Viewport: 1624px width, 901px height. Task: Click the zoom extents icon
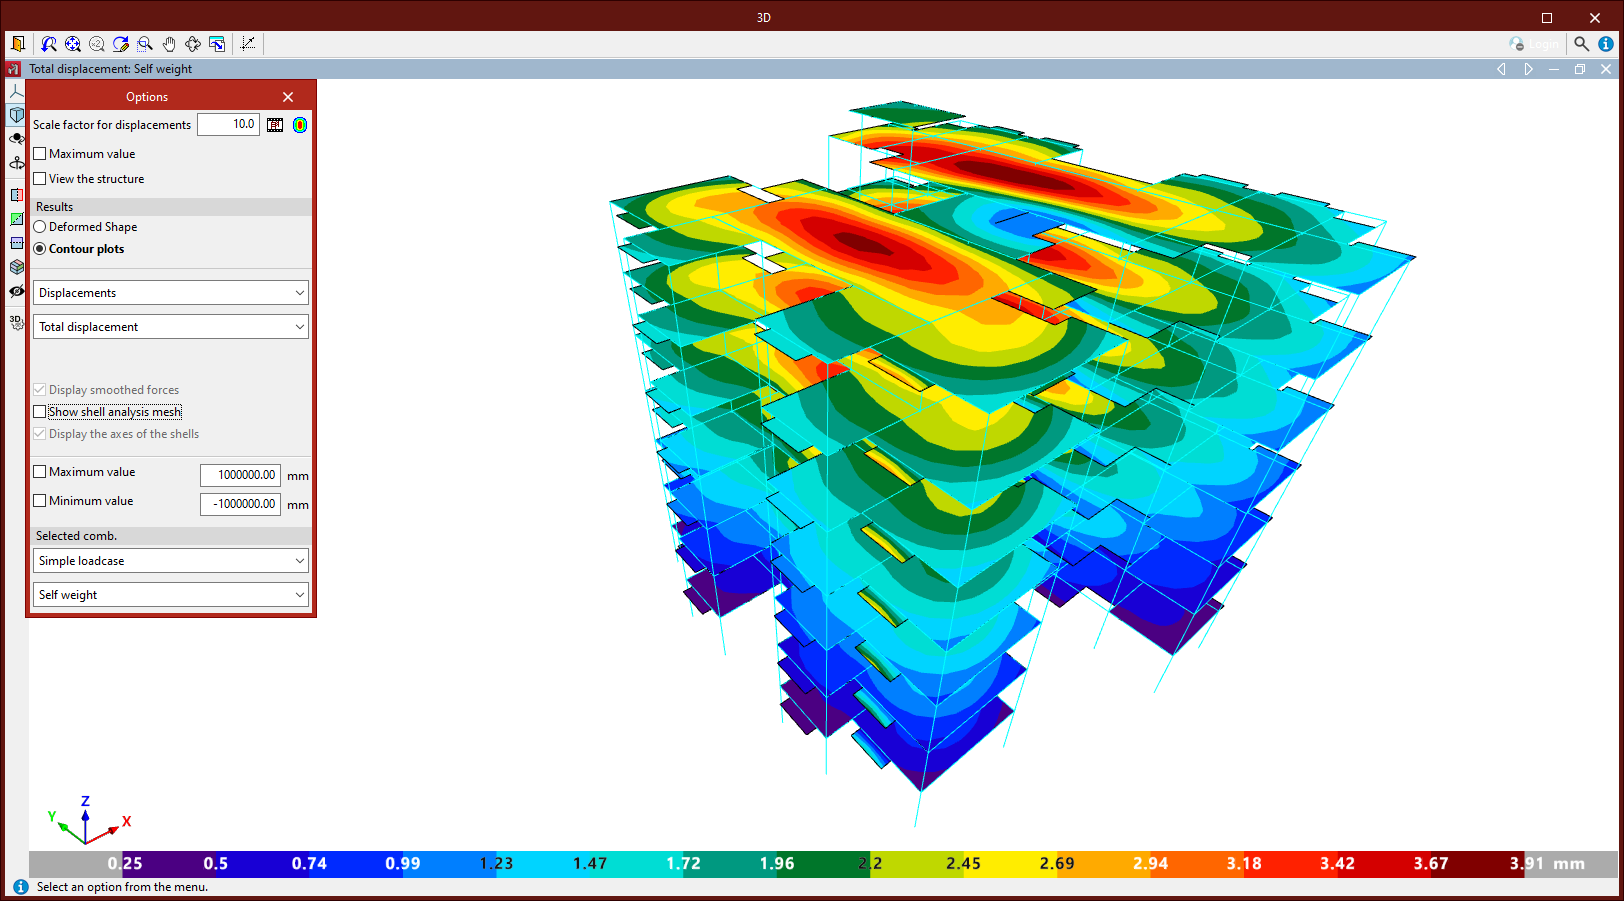[73, 44]
